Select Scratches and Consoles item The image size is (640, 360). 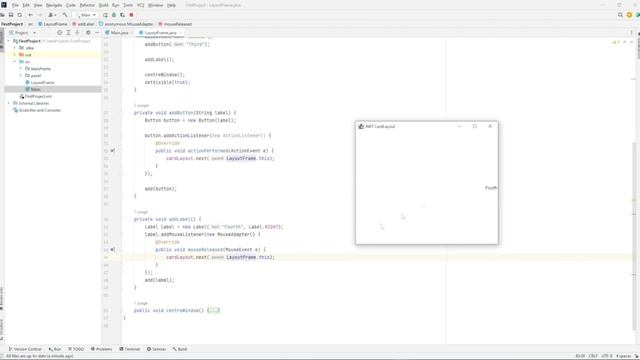tap(37, 110)
